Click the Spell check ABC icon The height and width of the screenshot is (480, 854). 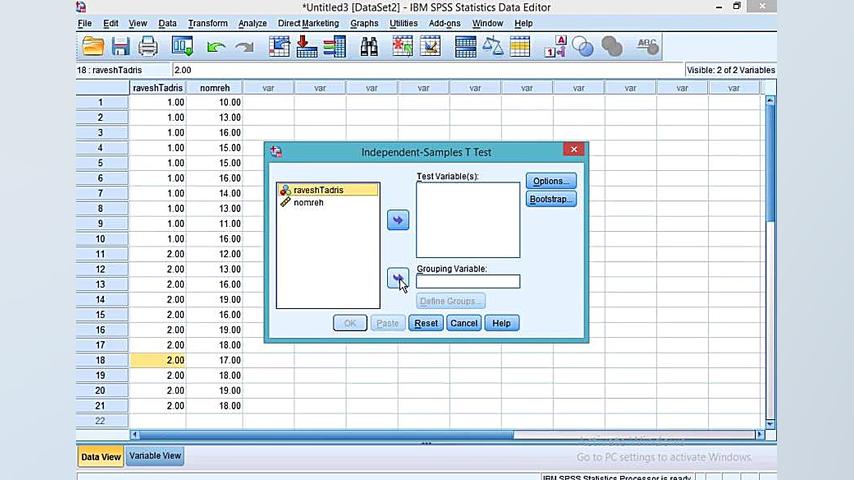coord(647,46)
